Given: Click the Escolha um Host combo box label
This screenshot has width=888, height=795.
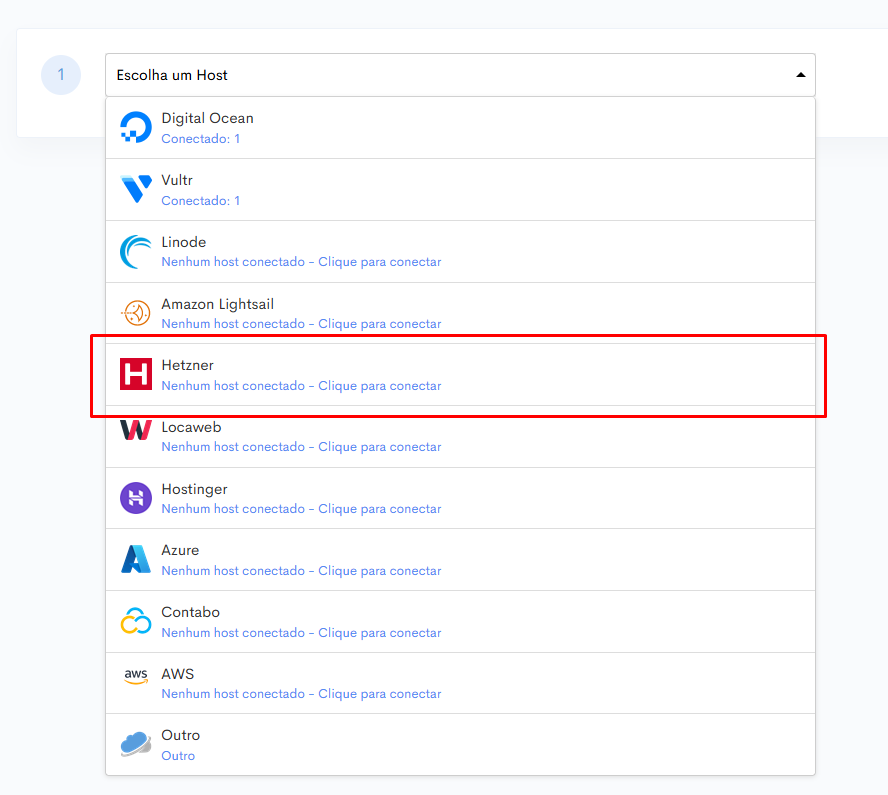Looking at the screenshot, I should [x=172, y=75].
